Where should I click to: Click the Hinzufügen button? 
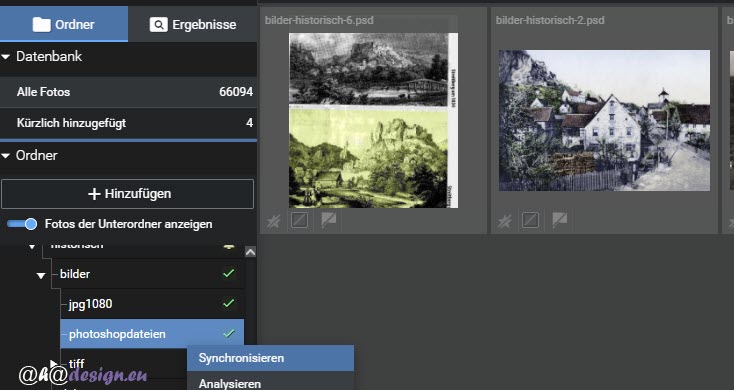tap(127, 194)
